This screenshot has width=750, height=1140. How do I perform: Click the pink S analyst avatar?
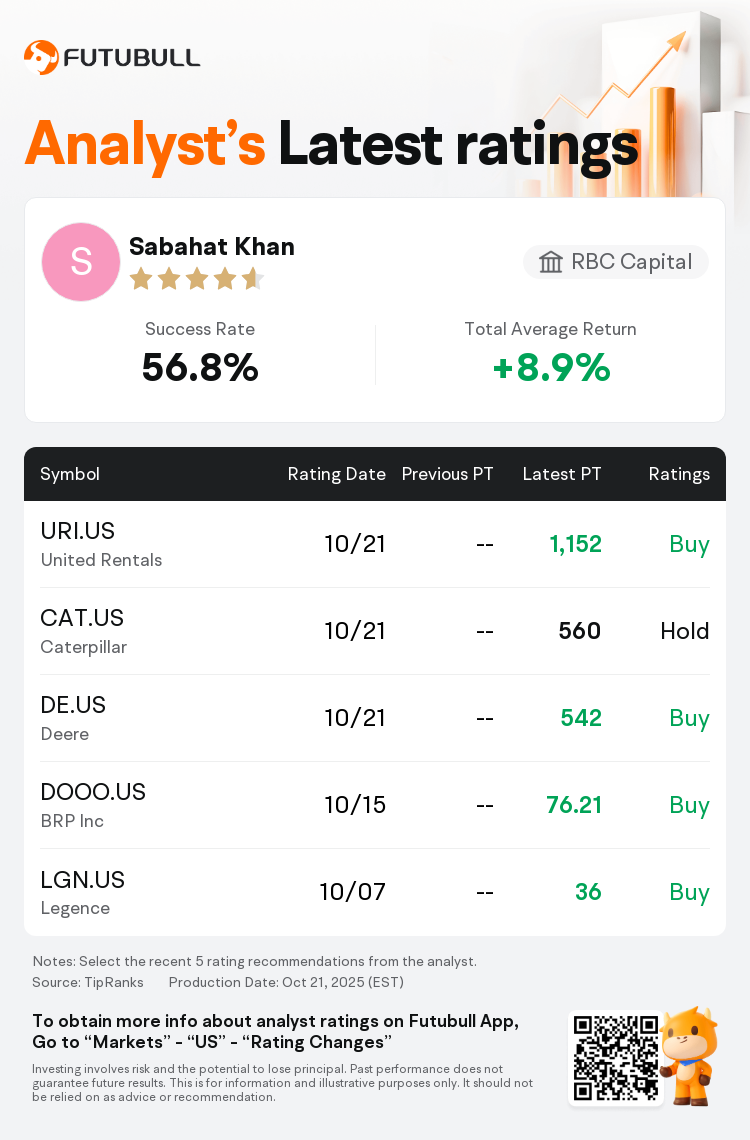coord(81,262)
